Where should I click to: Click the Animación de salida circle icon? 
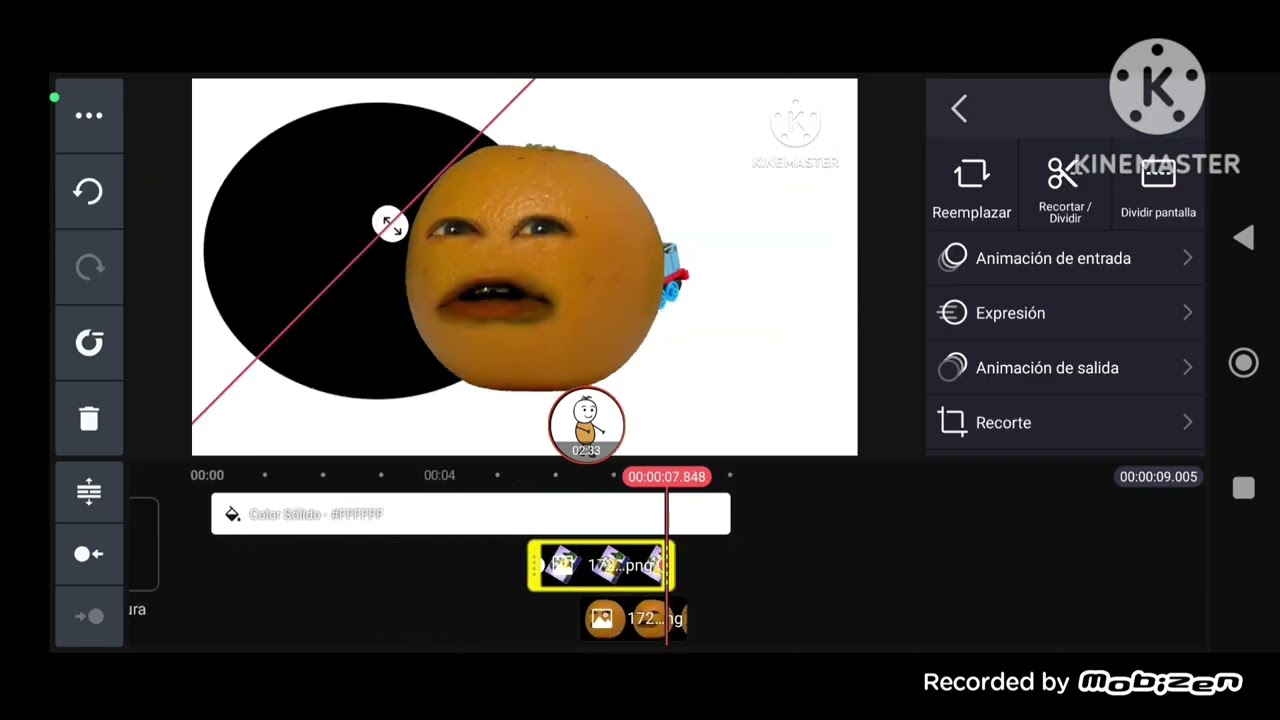952,368
